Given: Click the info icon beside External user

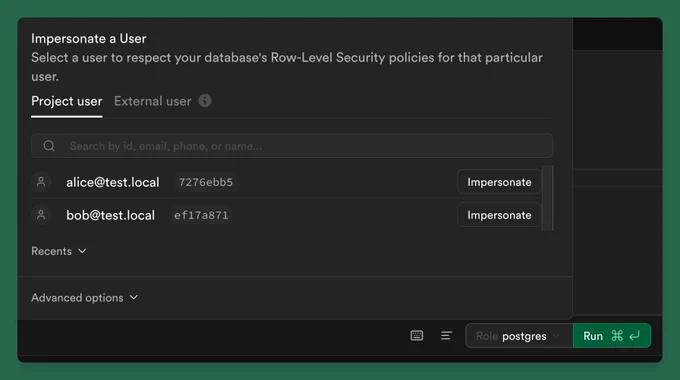Looking at the screenshot, I should click(x=205, y=101).
